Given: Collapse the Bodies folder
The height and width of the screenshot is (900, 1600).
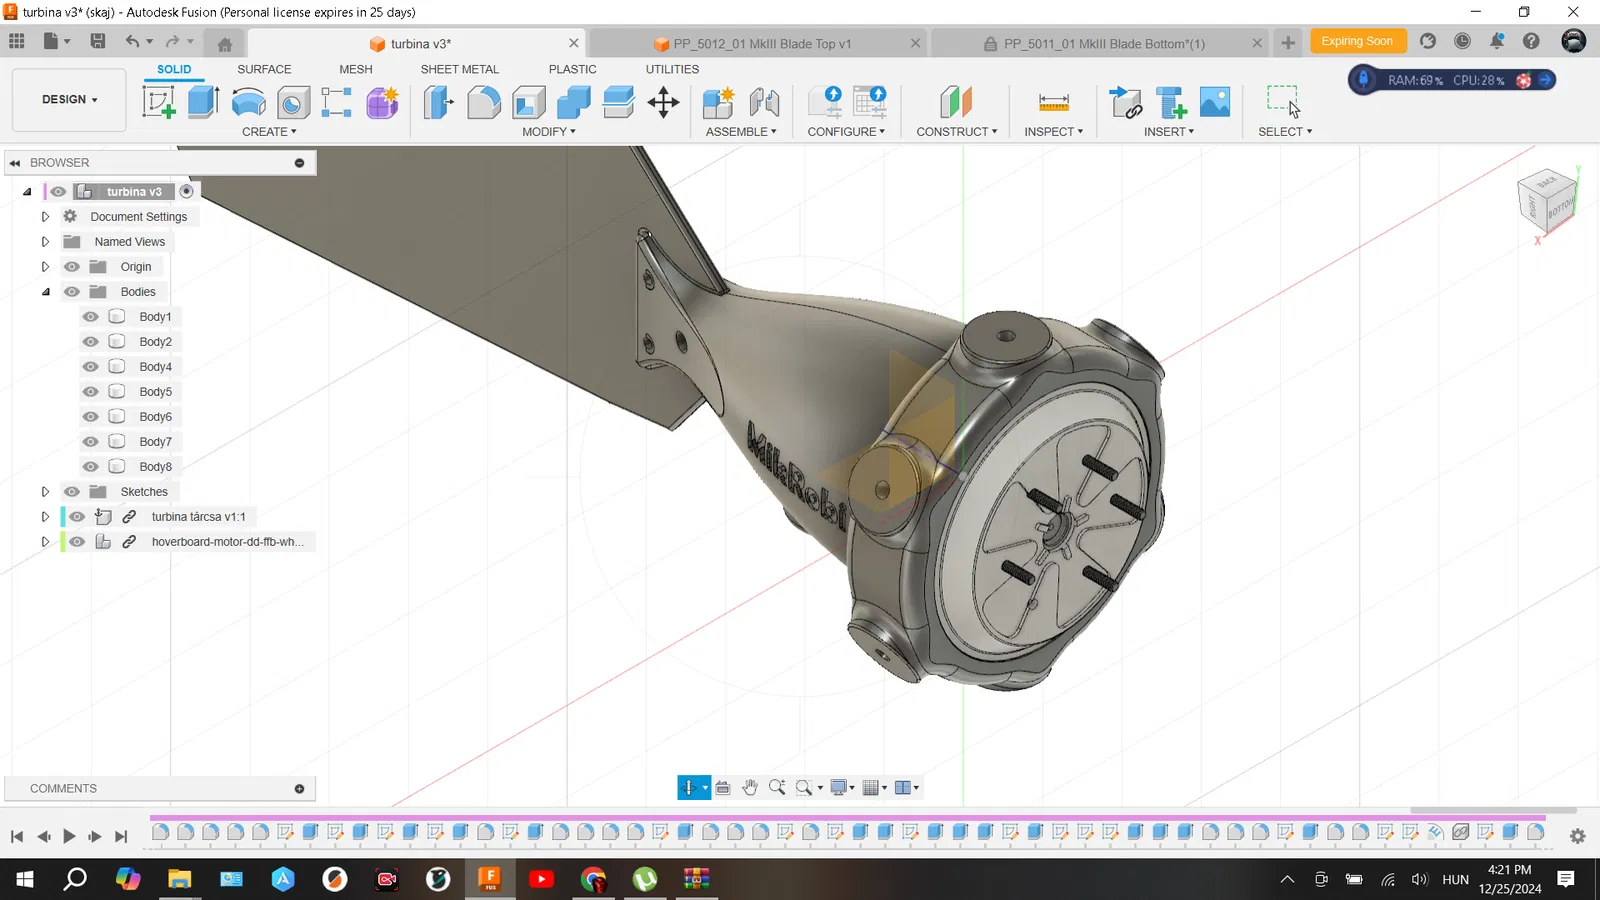Looking at the screenshot, I should 45,292.
